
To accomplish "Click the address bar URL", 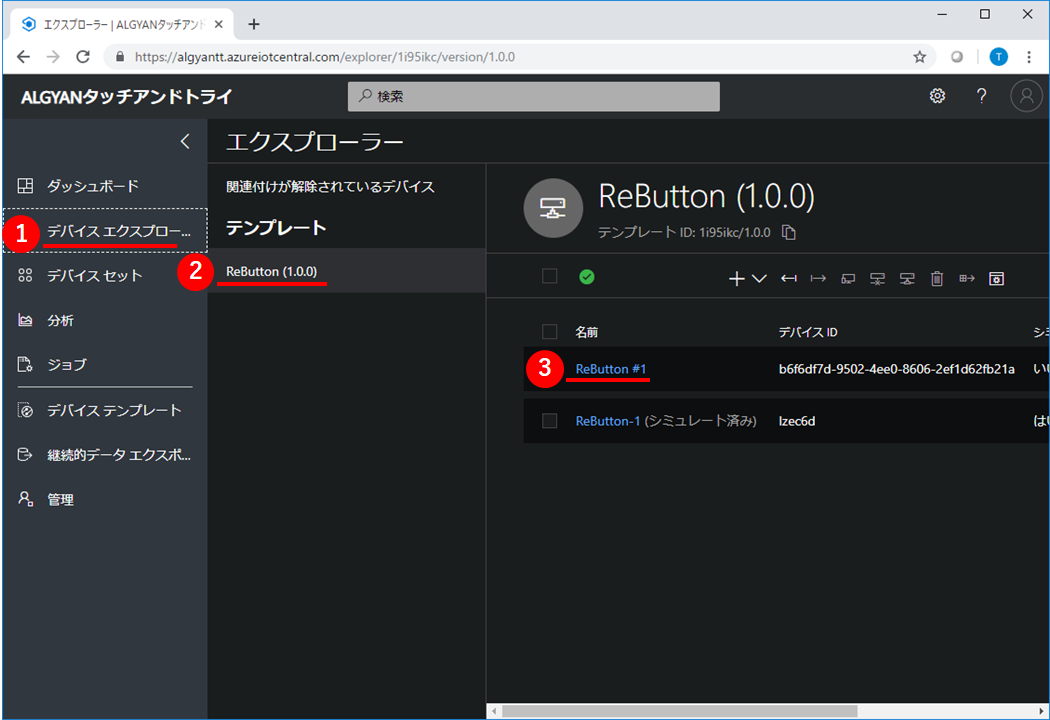I will [325, 57].
